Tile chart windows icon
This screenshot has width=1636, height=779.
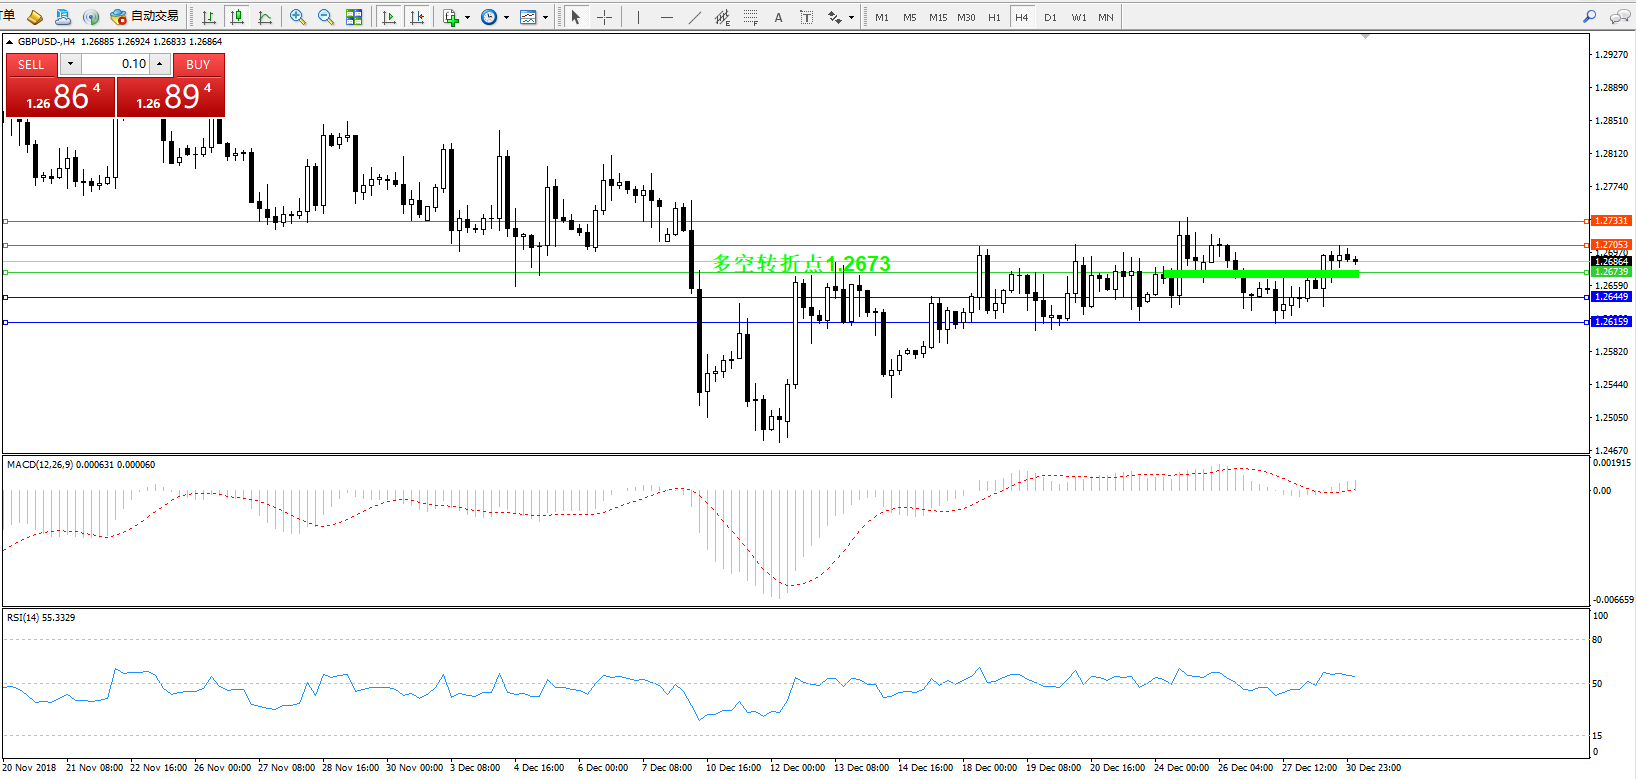point(354,17)
